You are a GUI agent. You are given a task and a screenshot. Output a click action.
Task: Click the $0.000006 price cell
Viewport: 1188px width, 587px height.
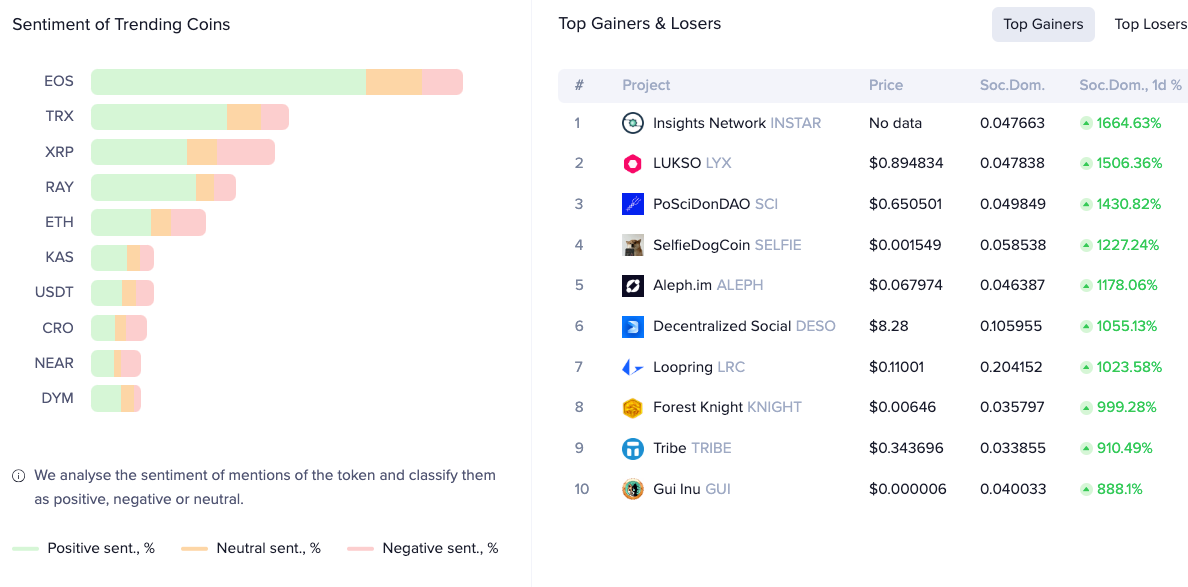pos(908,489)
